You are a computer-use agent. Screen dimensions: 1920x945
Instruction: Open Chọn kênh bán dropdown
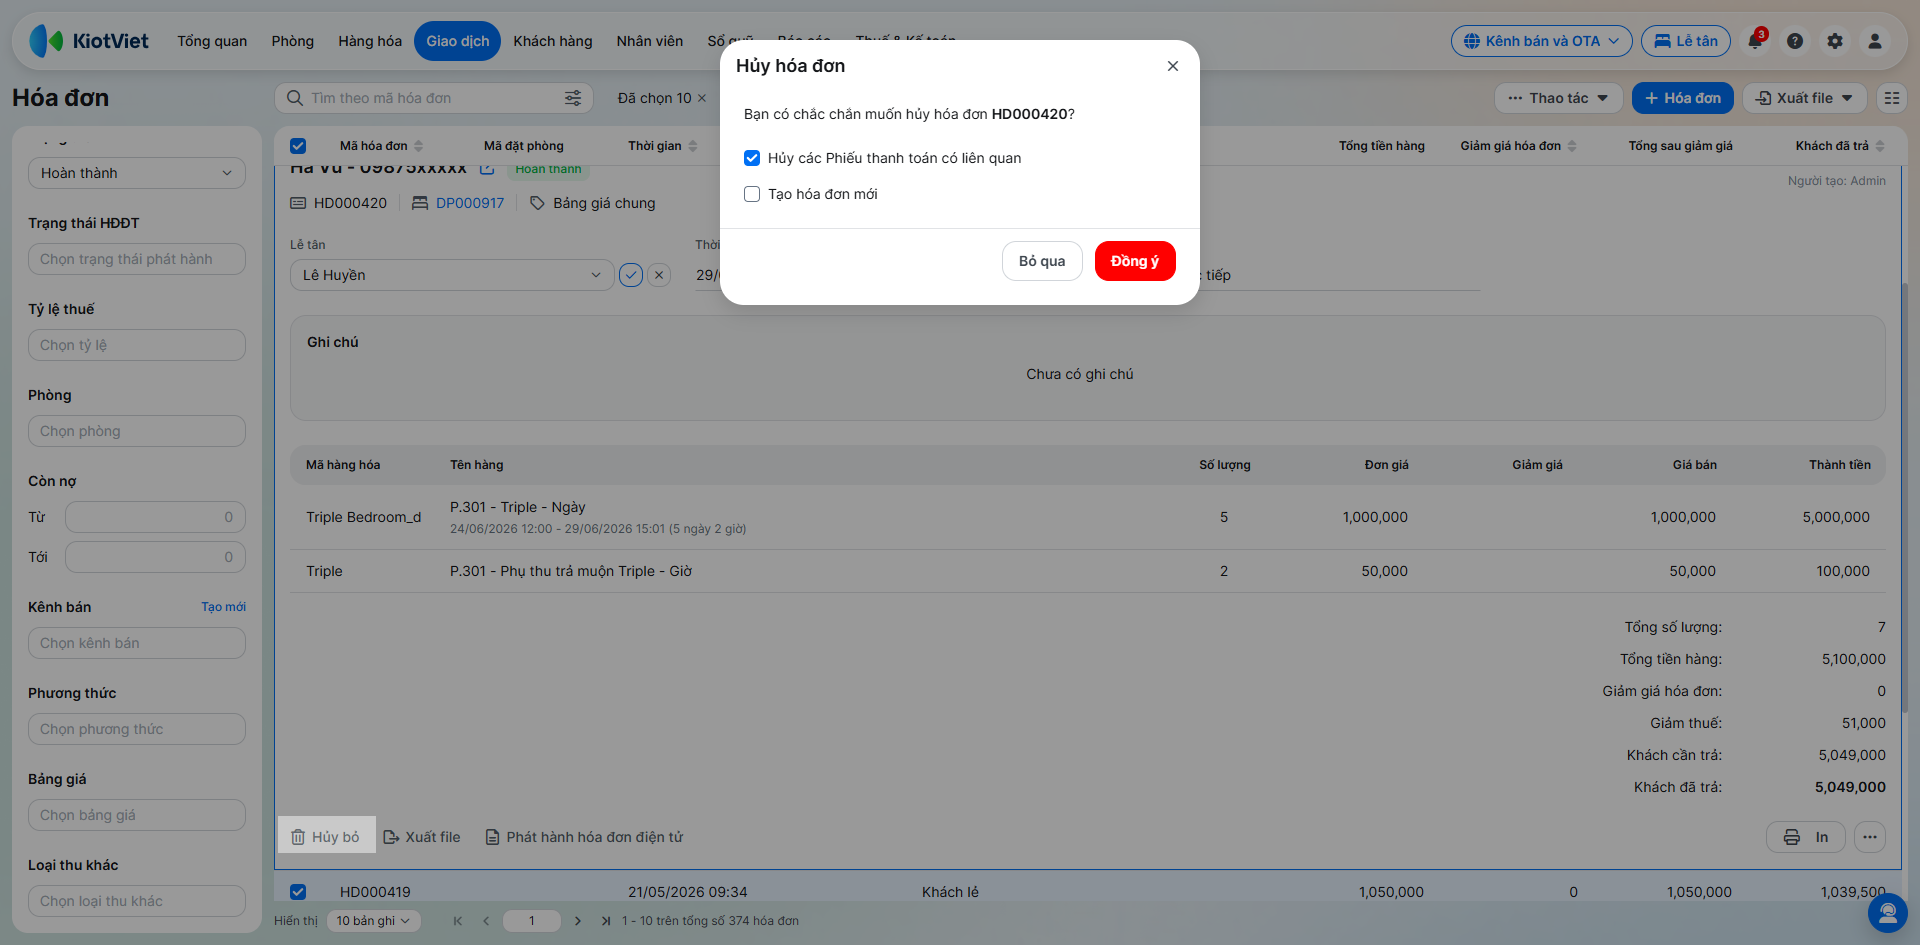tap(137, 643)
